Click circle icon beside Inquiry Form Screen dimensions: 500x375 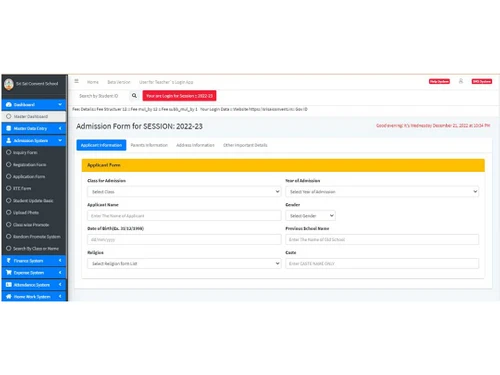click(x=9, y=152)
